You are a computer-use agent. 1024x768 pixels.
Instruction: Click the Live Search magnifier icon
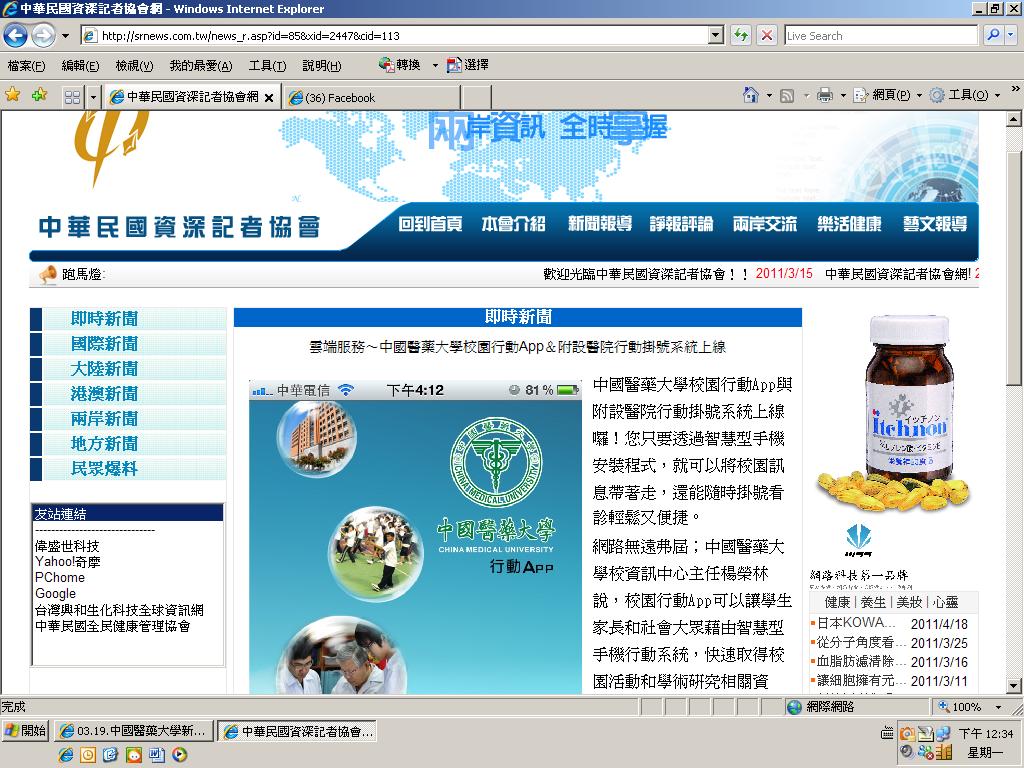(x=993, y=35)
